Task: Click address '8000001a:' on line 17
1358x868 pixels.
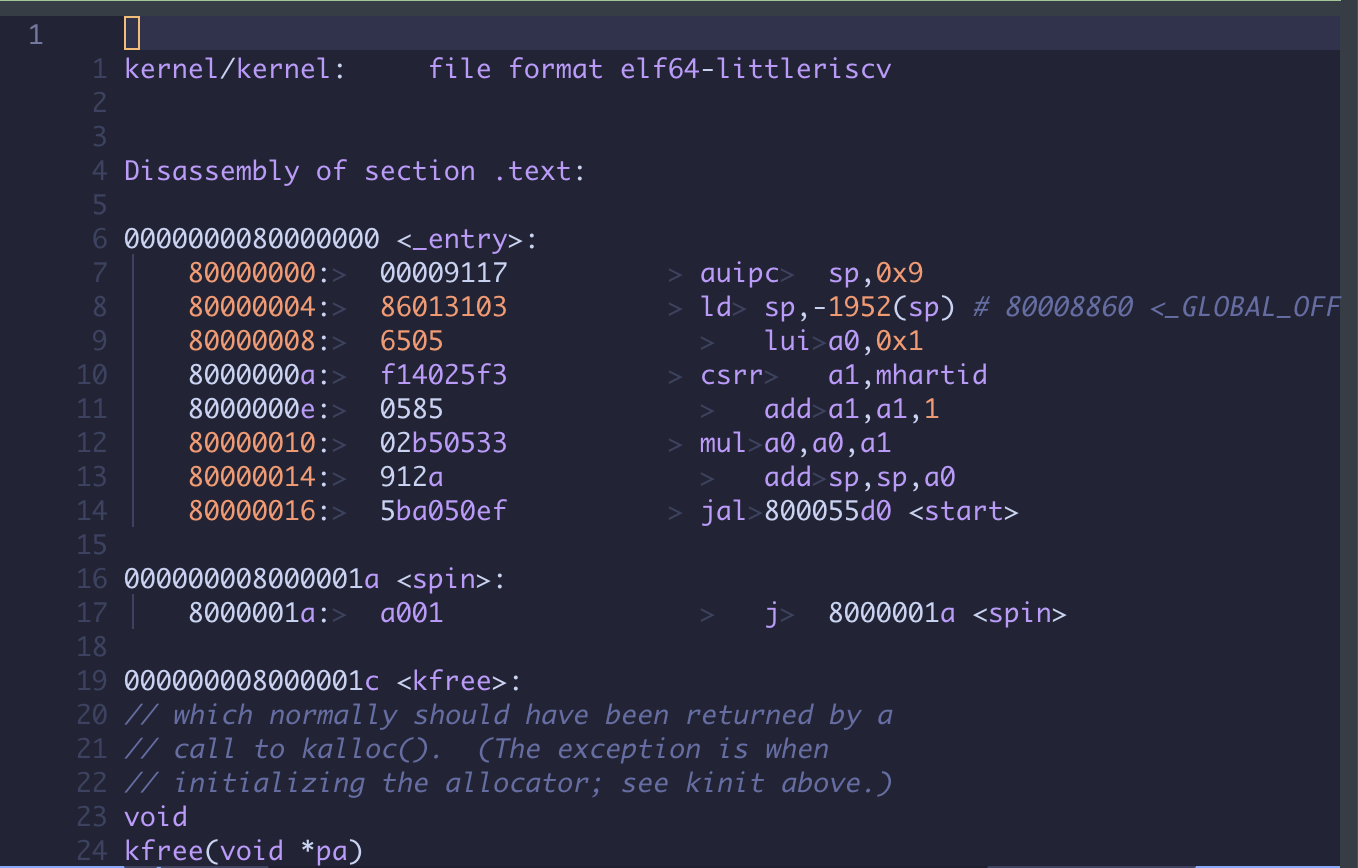Action: 260,613
